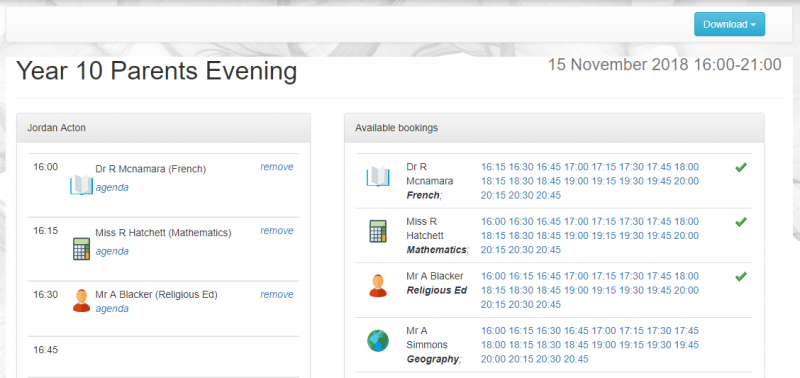Viewport: 800px width, 378px height.
Task: Click person icon beside the 16:30 booking
Action: click(x=81, y=300)
